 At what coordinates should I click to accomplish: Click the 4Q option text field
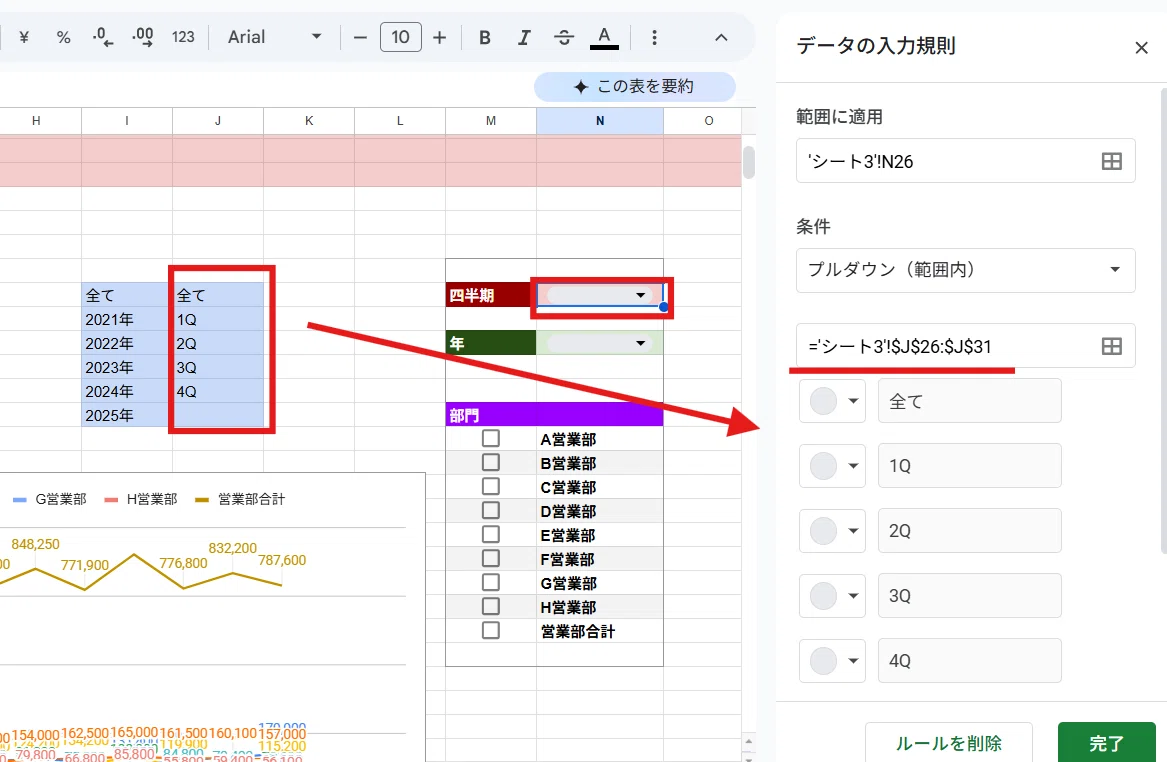(x=969, y=661)
